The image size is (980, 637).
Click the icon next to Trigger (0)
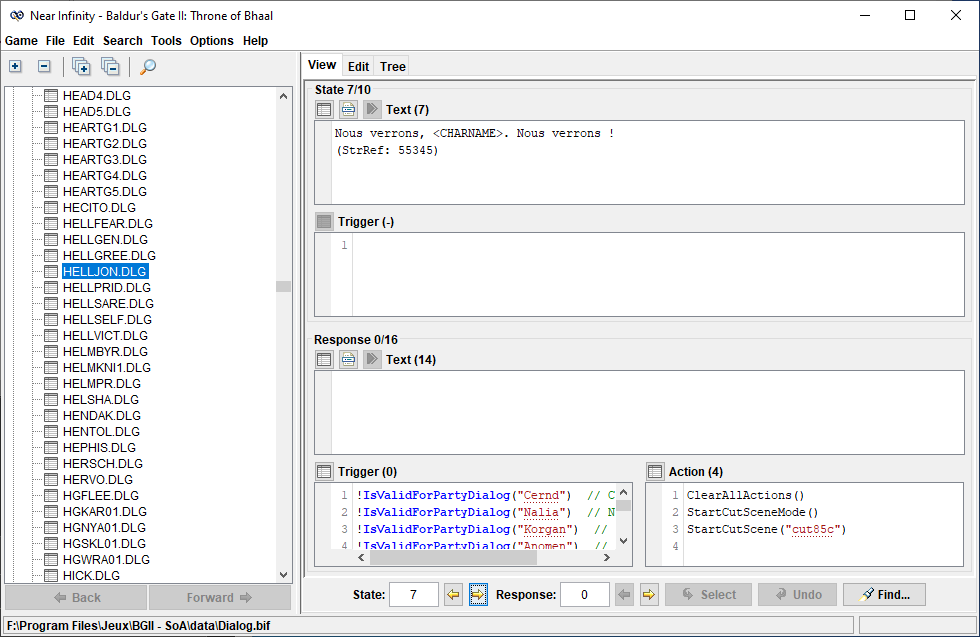(324, 471)
